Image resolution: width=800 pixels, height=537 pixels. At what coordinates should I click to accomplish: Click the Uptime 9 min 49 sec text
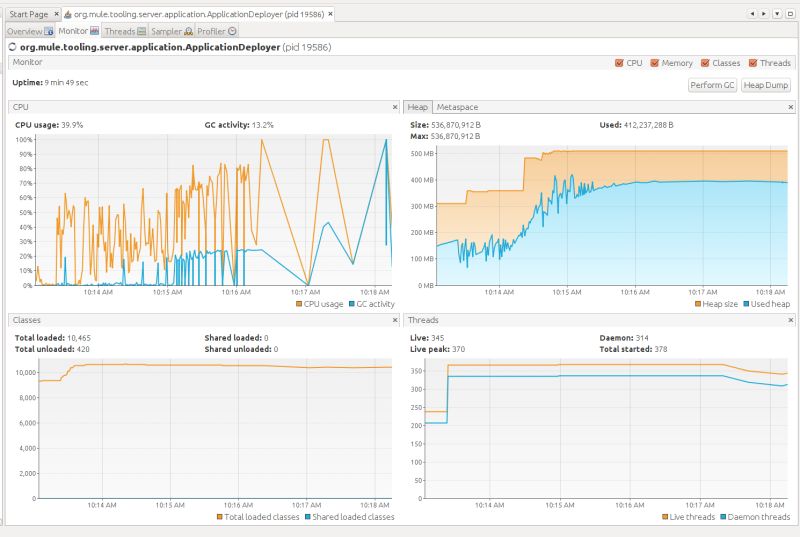[x=50, y=83]
